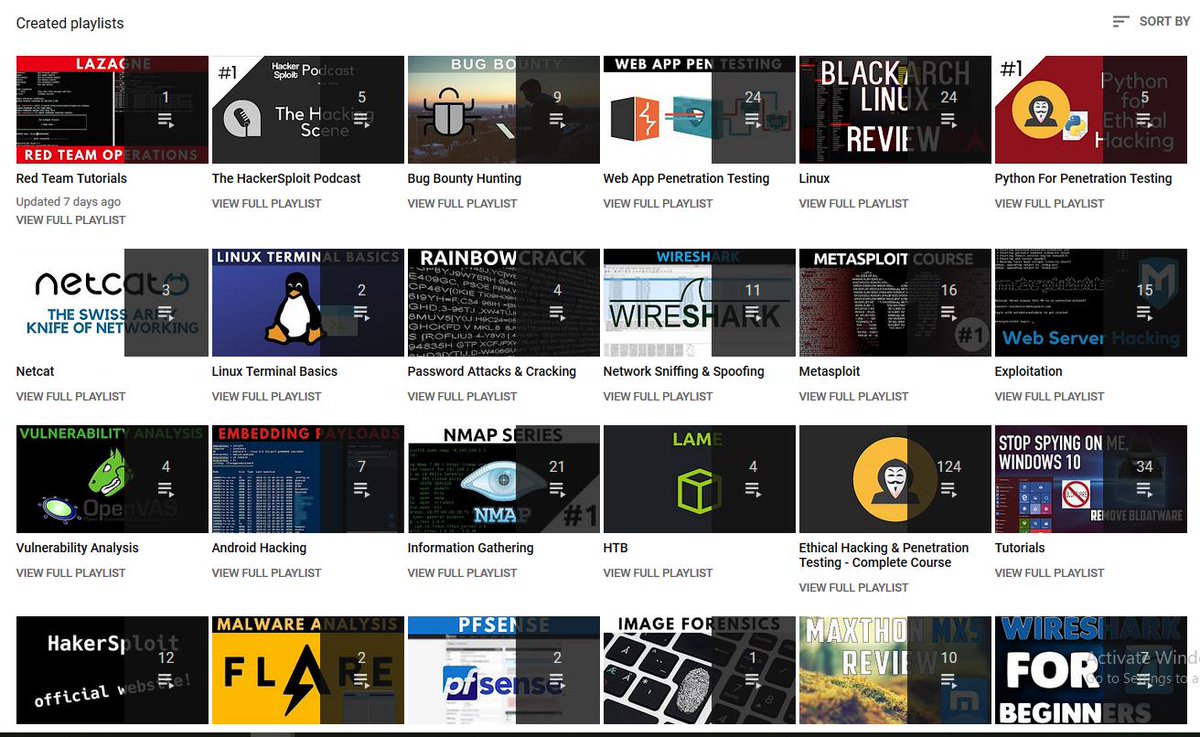Open the HTB playlist title
The image size is (1200, 737).
pyautogui.click(x=616, y=548)
